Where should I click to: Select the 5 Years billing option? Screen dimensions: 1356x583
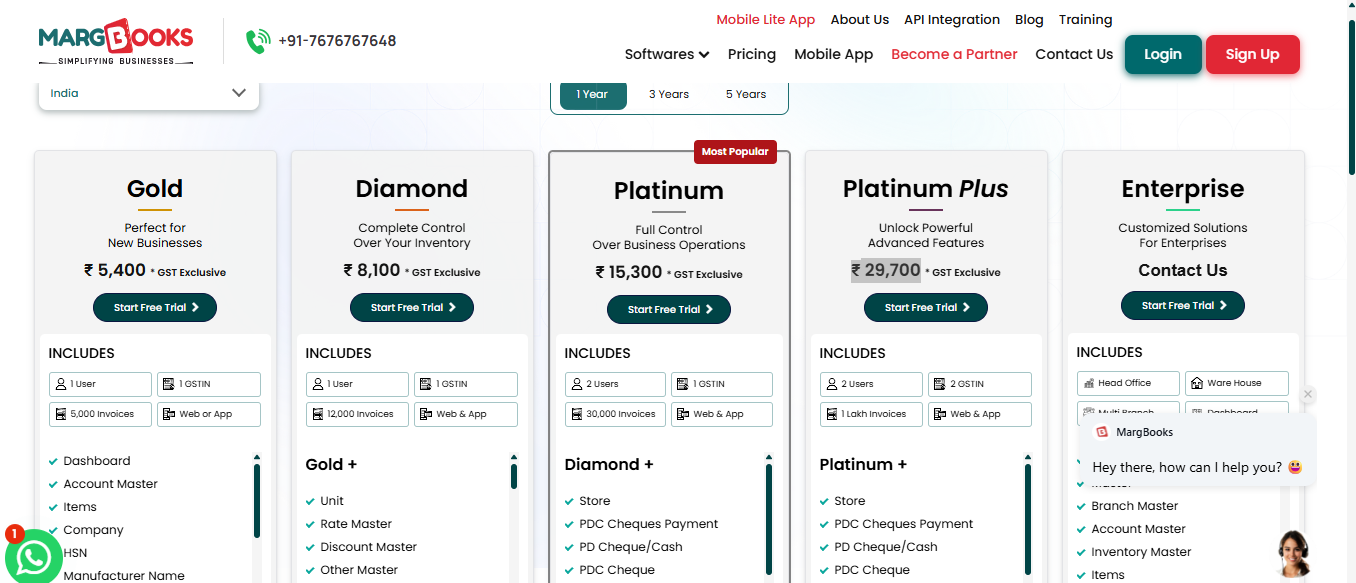click(746, 94)
